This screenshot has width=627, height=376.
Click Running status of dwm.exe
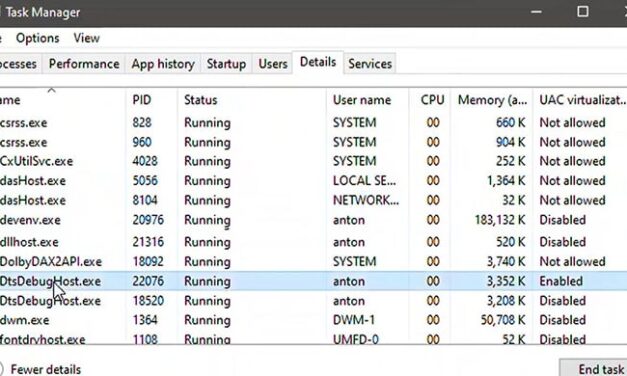(207, 320)
